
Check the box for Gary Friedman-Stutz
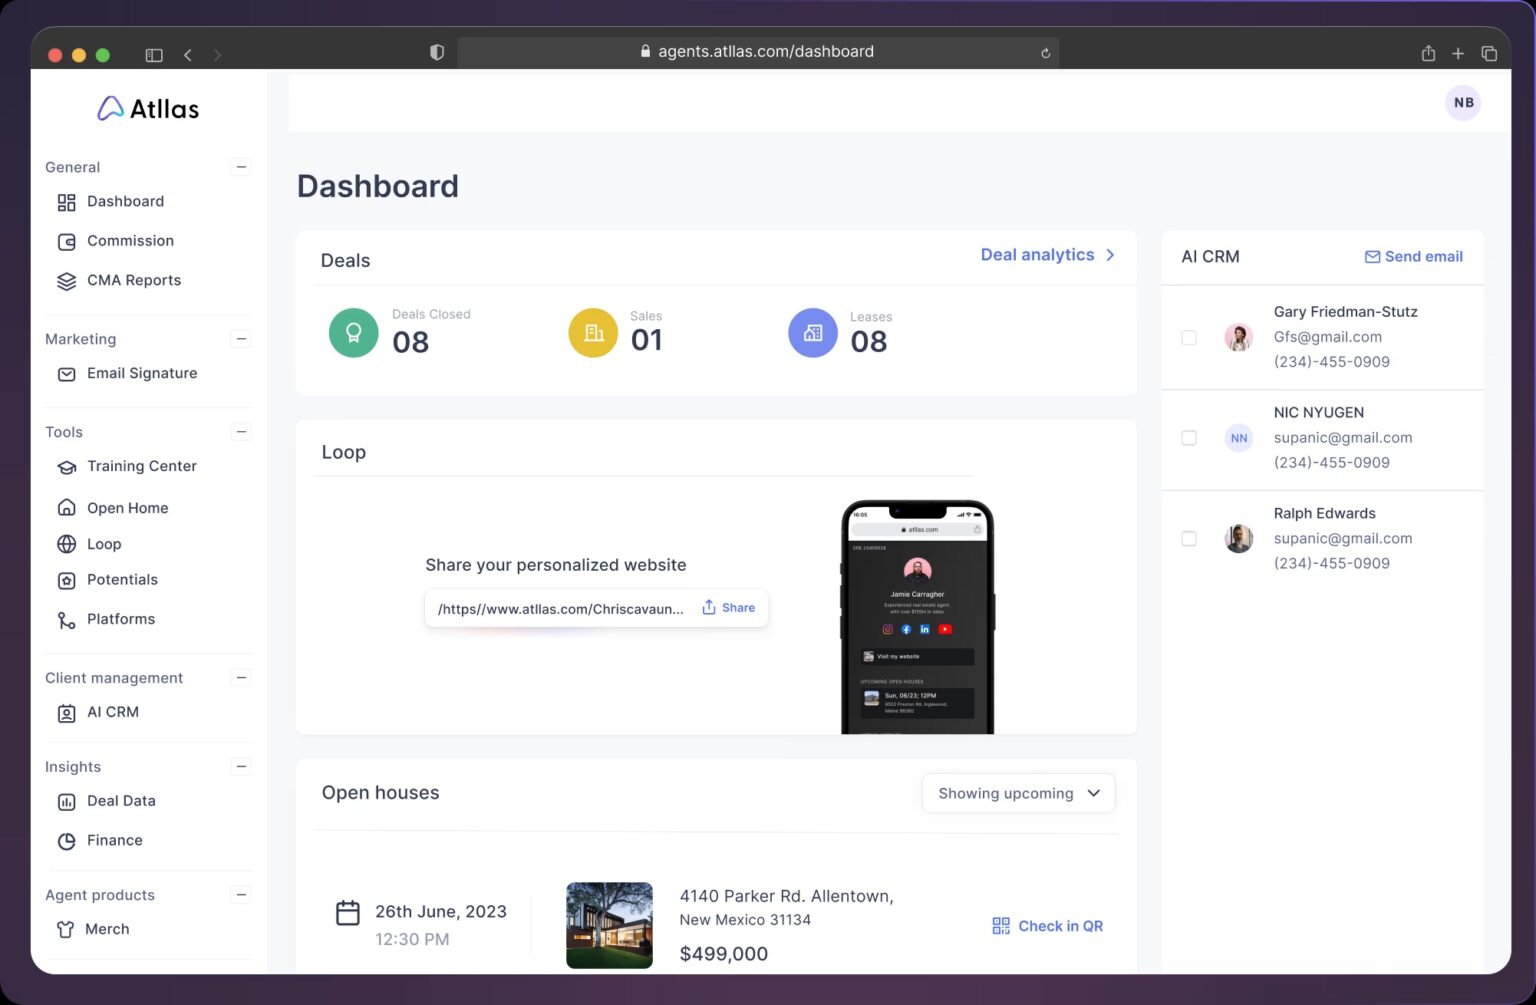[x=1189, y=338]
